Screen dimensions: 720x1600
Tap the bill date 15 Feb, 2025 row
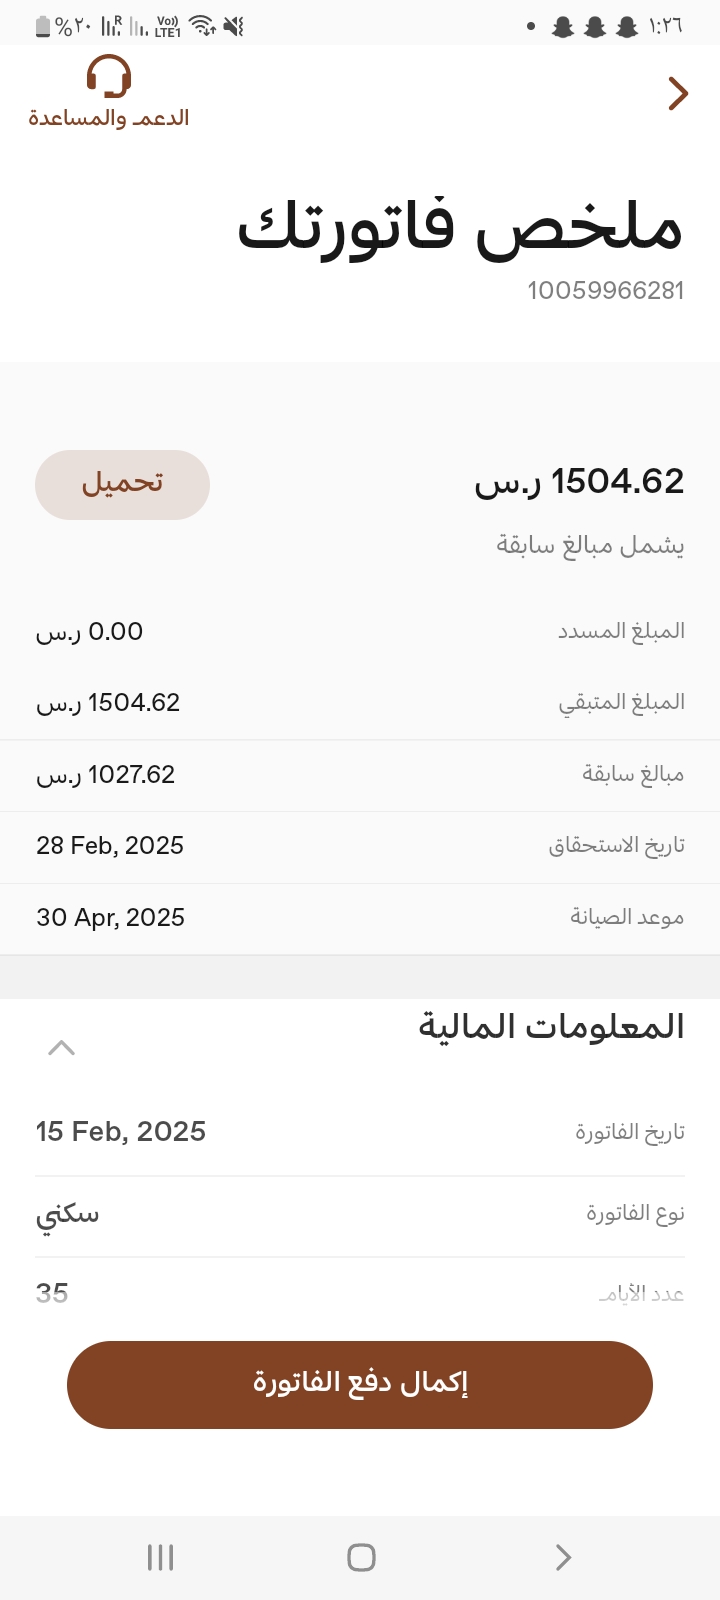tap(360, 1132)
